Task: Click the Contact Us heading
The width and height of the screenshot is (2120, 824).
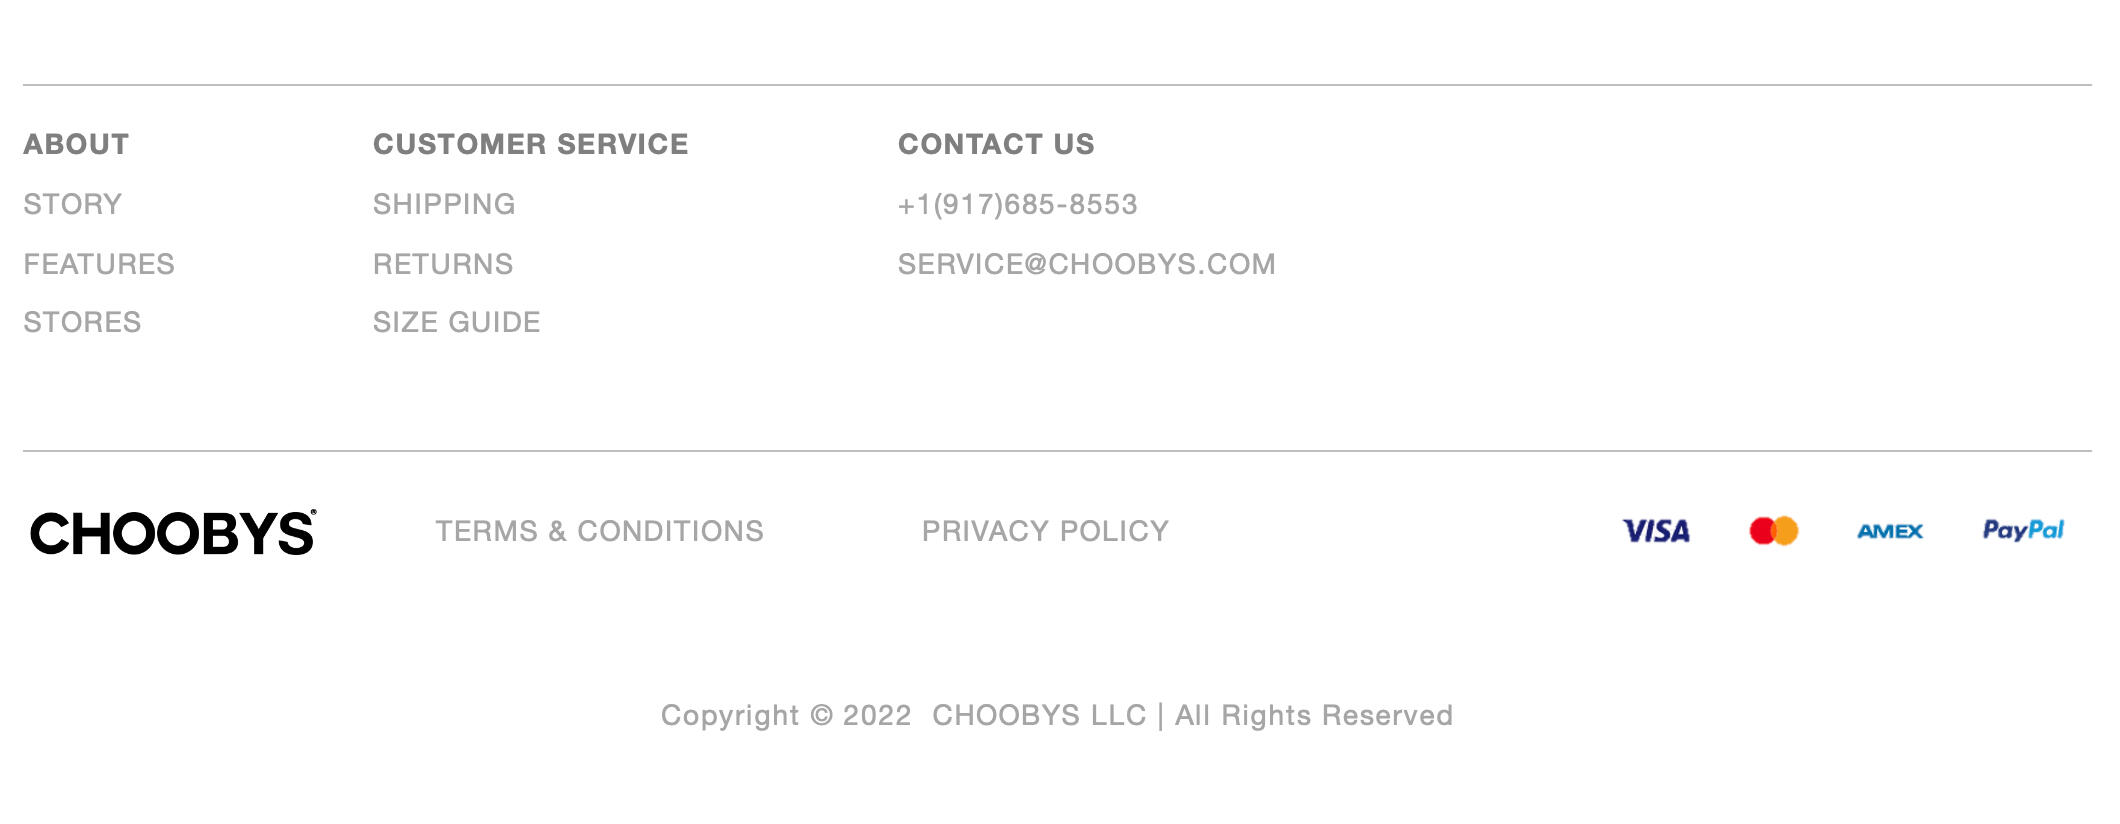Action: click(996, 144)
